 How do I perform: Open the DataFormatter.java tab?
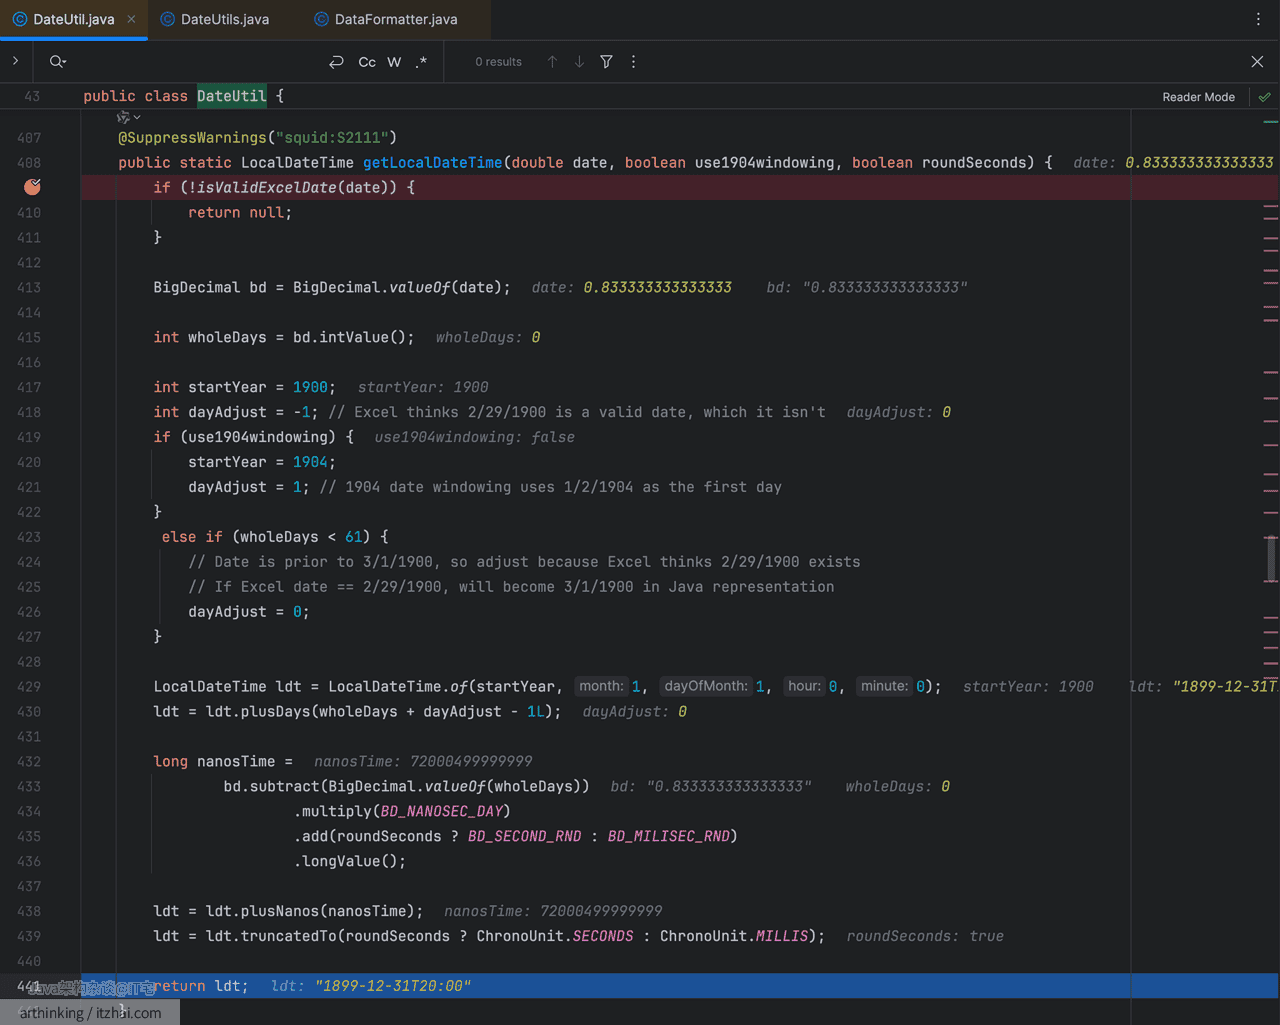tap(386, 19)
